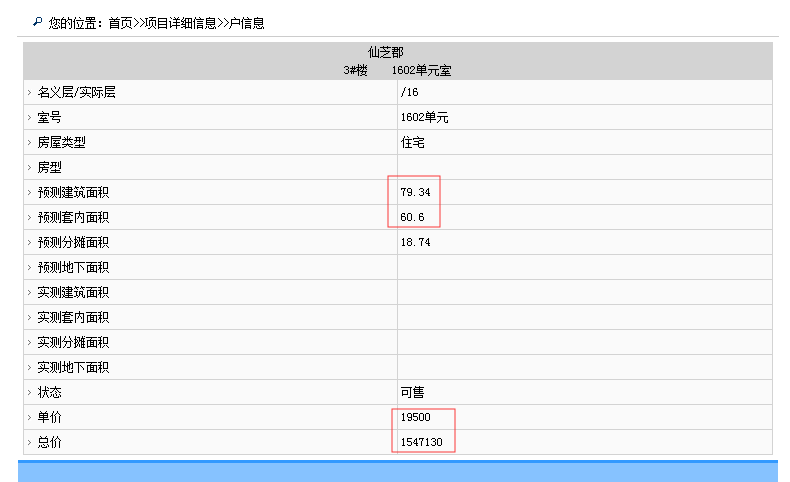Click the 名义层/实际层 row label
The width and height of the screenshot is (790, 482).
[77, 92]
